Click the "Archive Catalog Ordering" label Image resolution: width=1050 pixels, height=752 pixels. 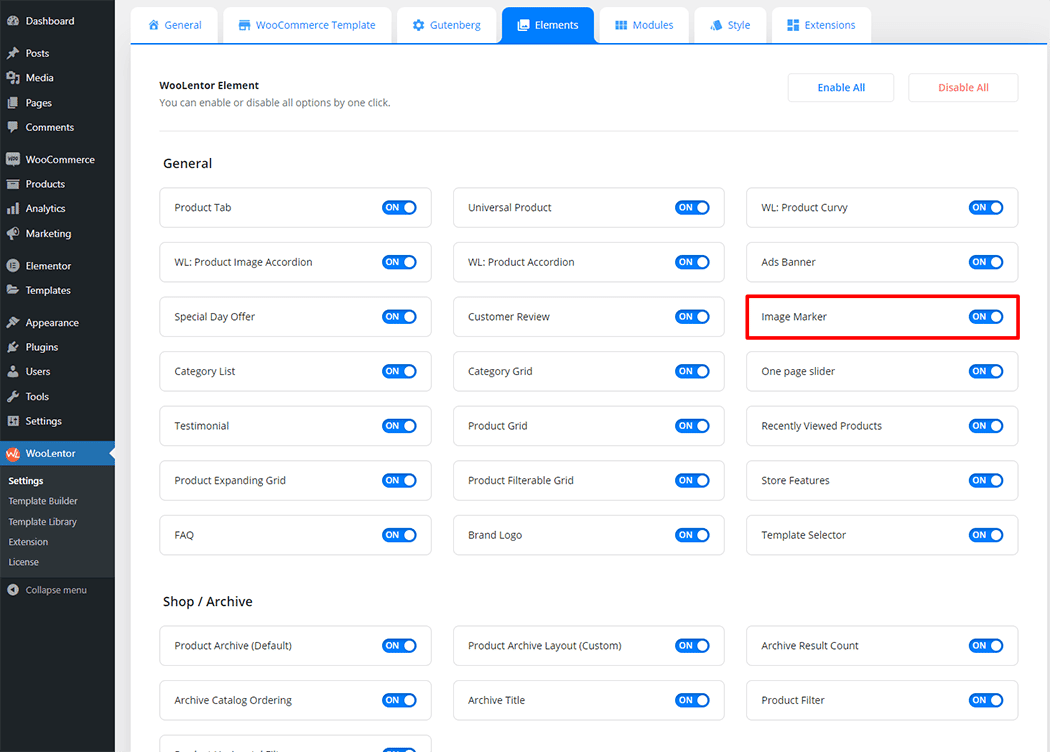(x=233, y=700)
